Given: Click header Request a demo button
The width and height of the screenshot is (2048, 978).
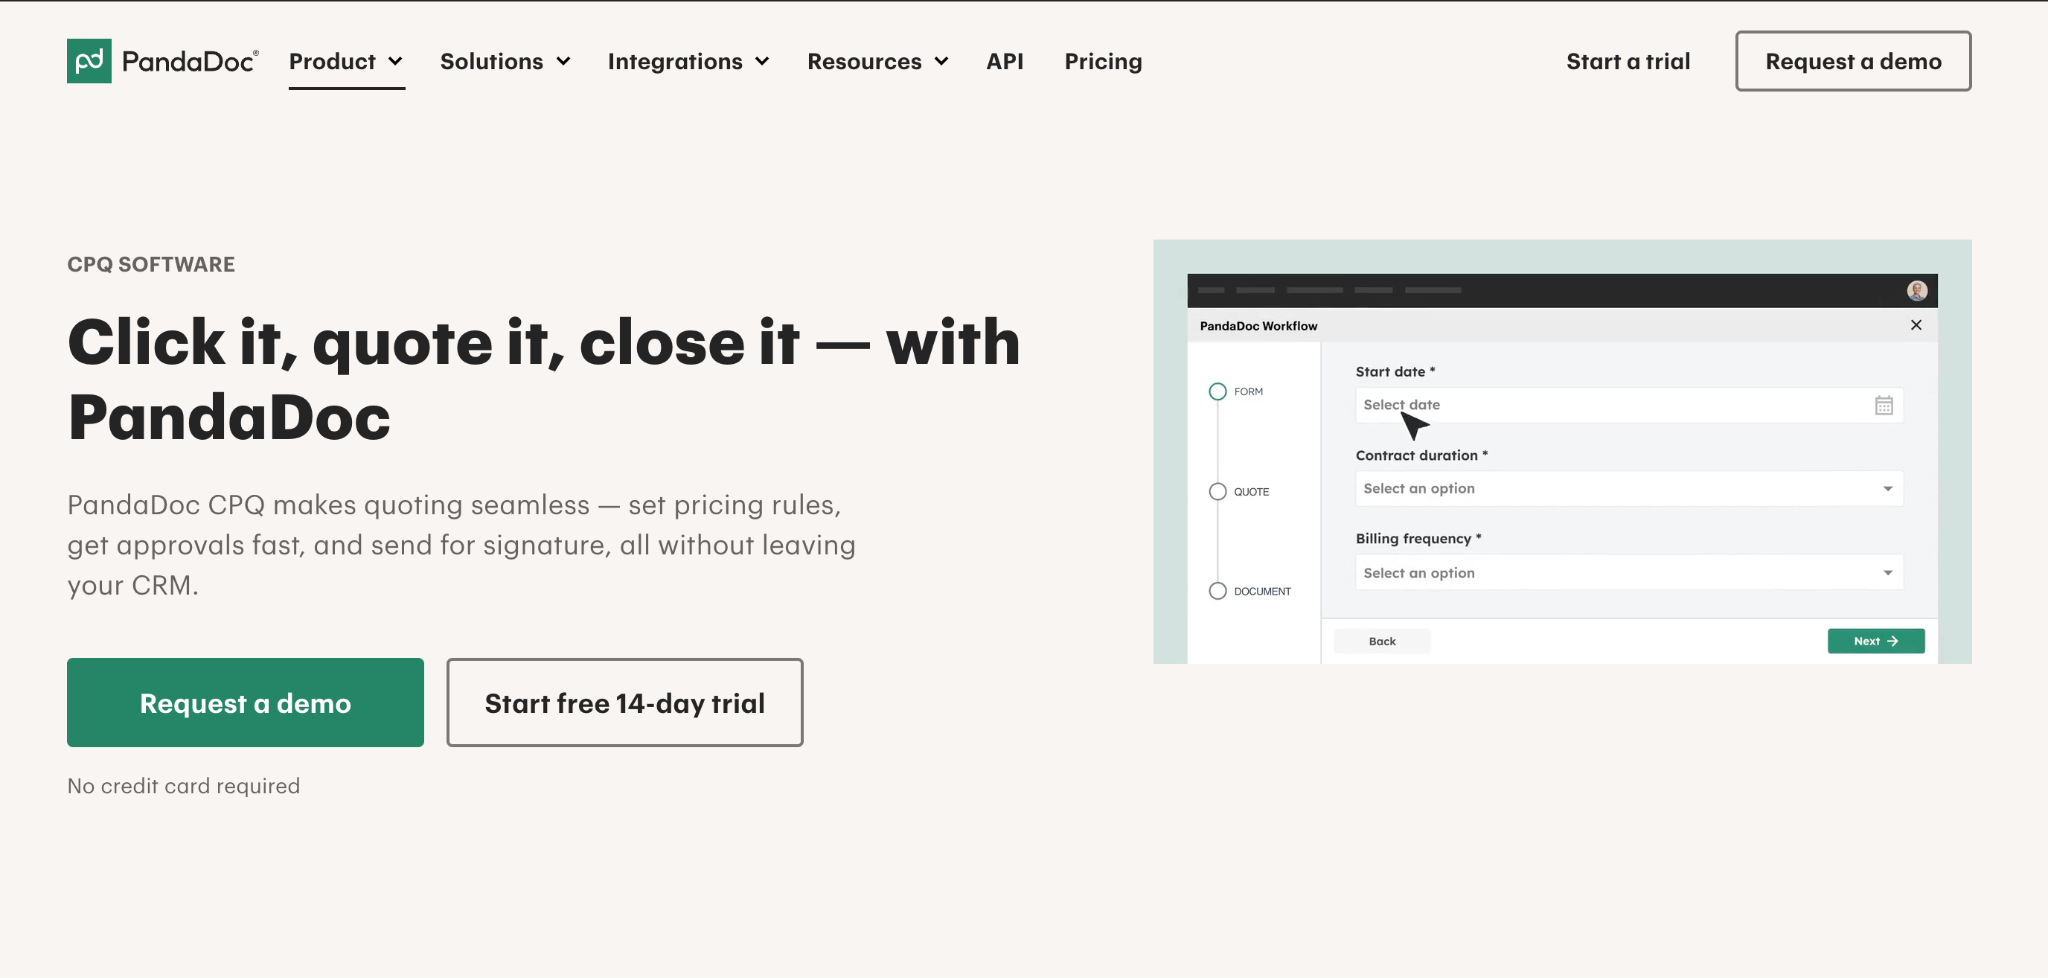Looking at the screenshot, I should 1853,61.
